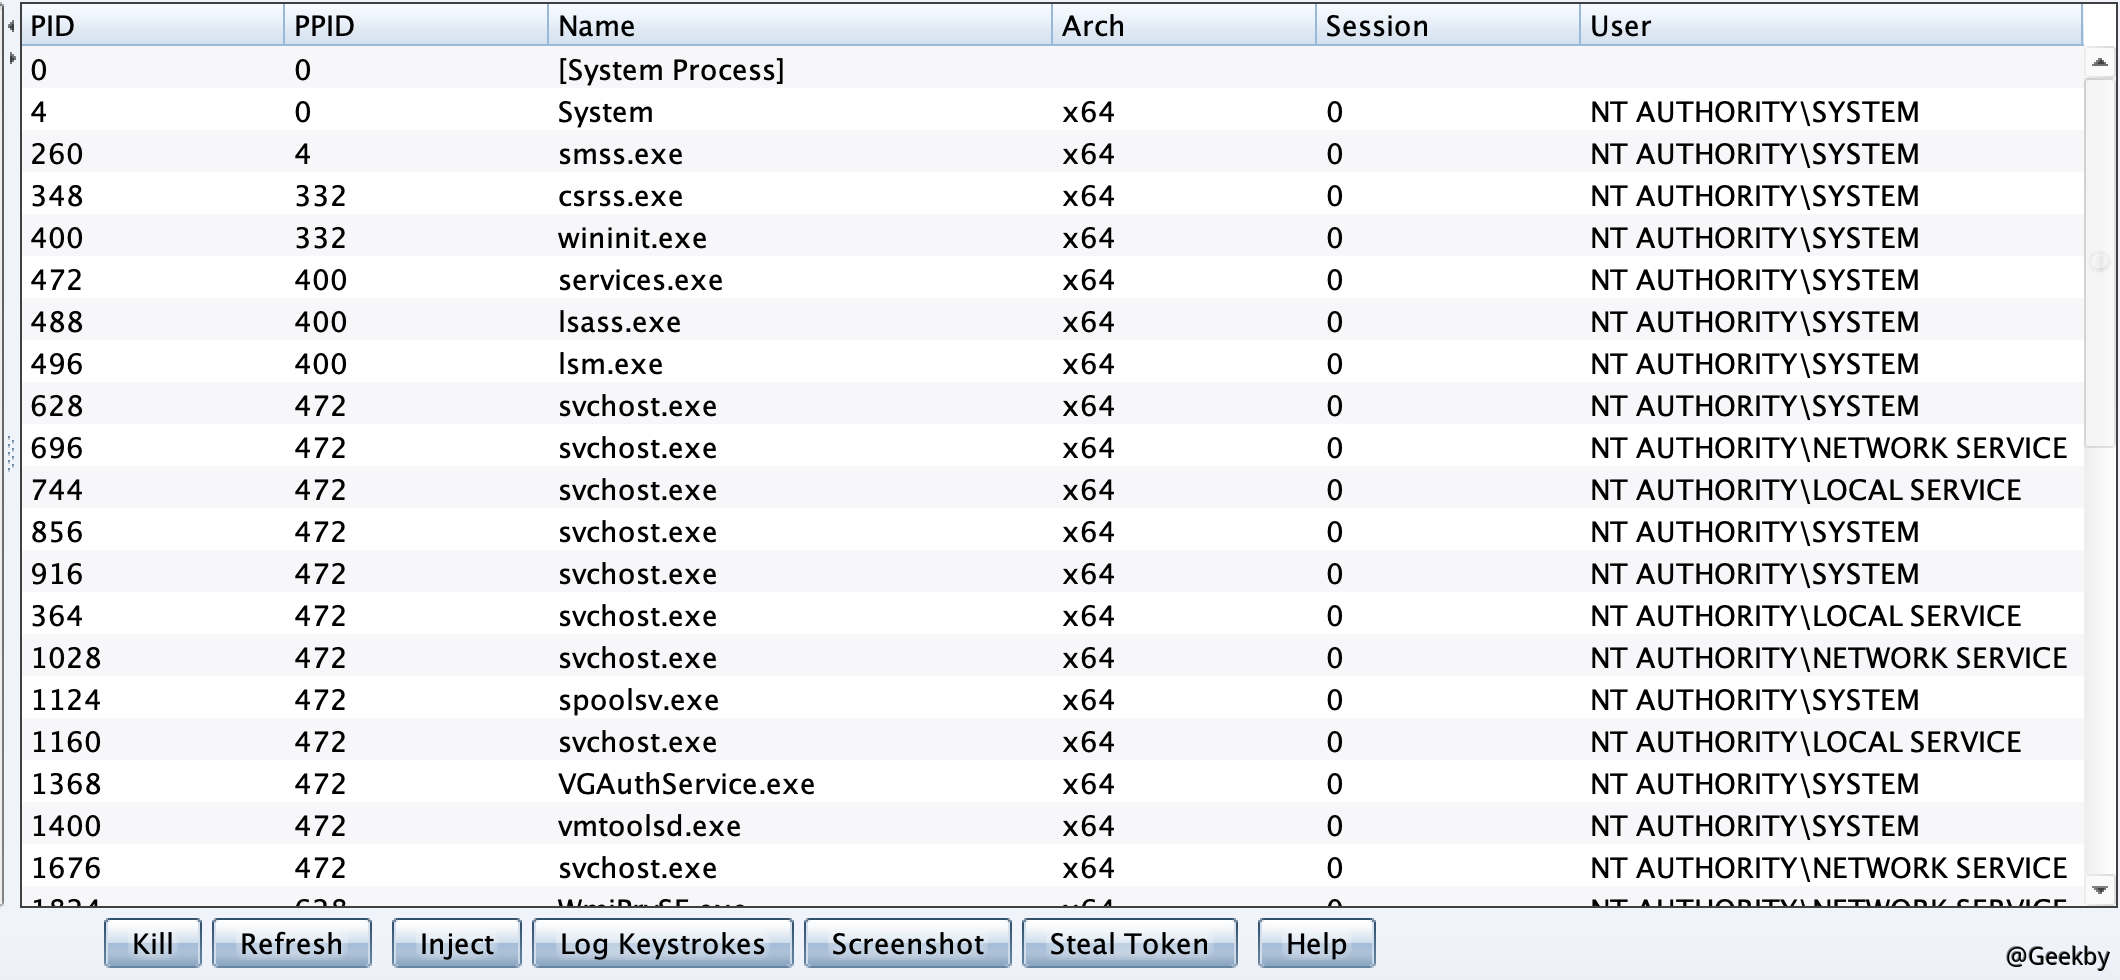Sort by the User column header
This screenshot has height=980, width=2120.
1830,26
